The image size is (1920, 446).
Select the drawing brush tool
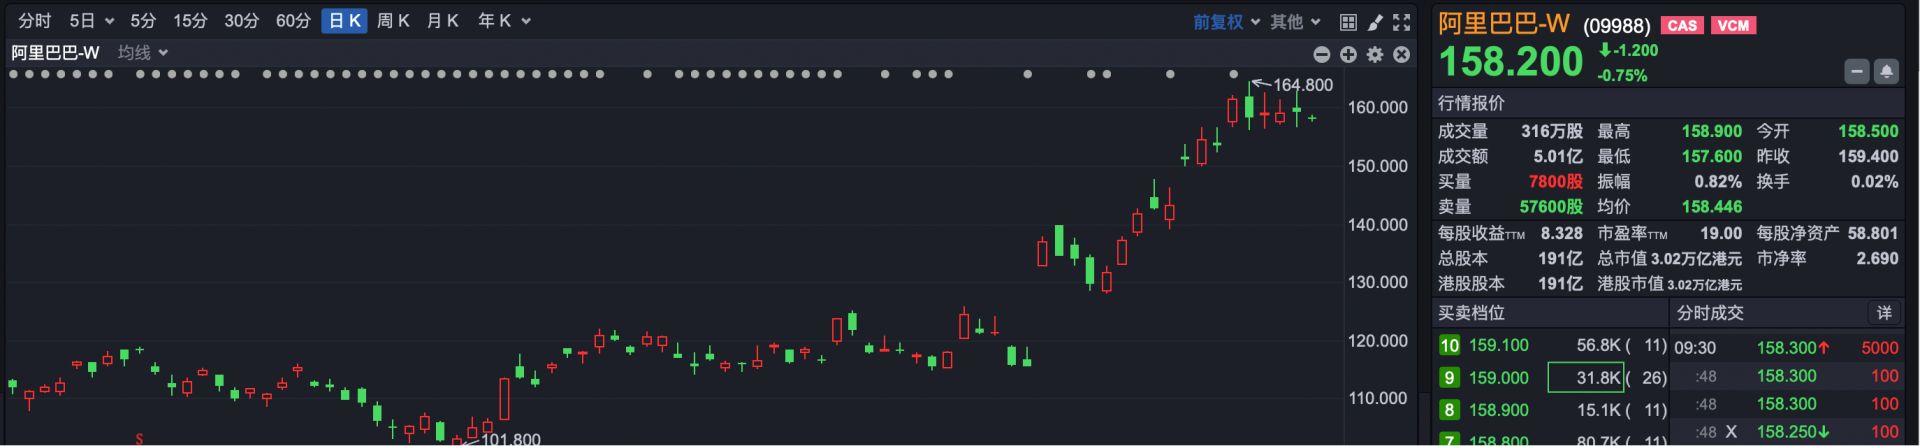coord(1375,22)
